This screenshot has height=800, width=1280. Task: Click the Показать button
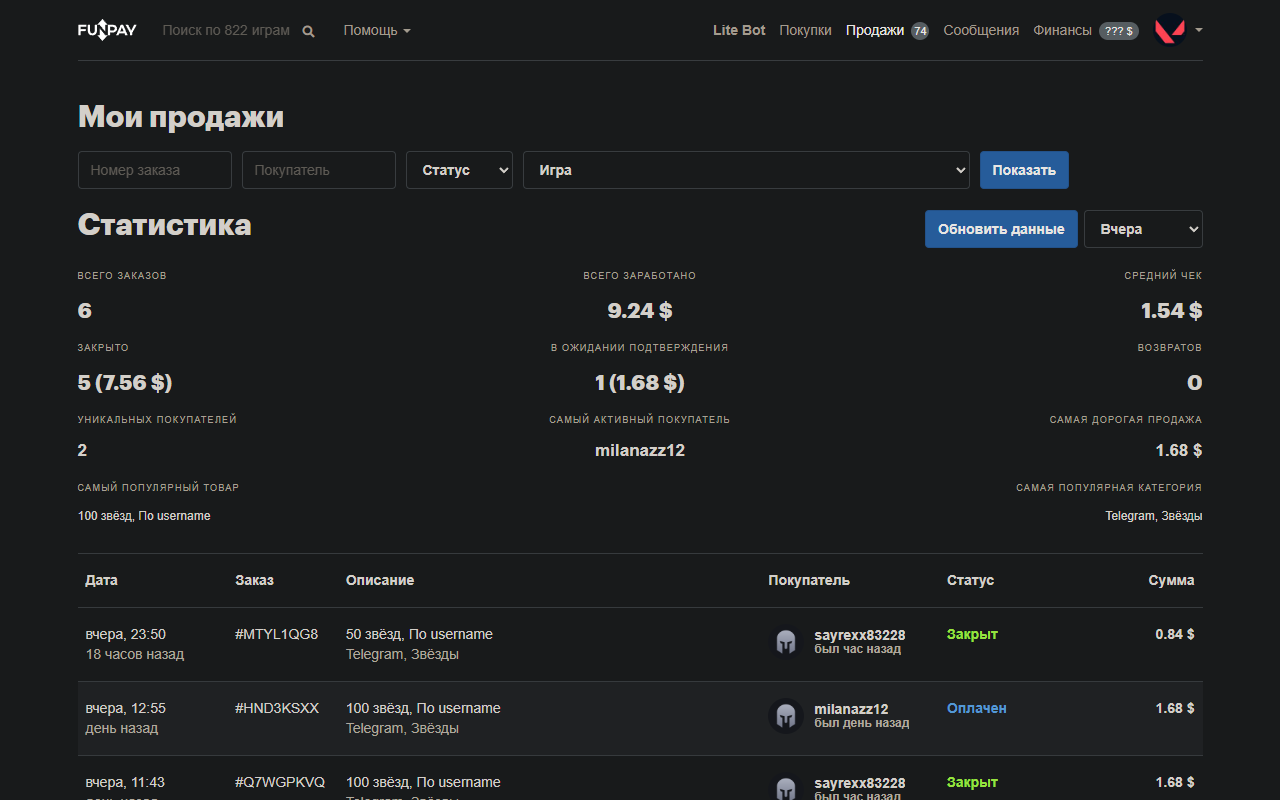(x=1024, y=170)
